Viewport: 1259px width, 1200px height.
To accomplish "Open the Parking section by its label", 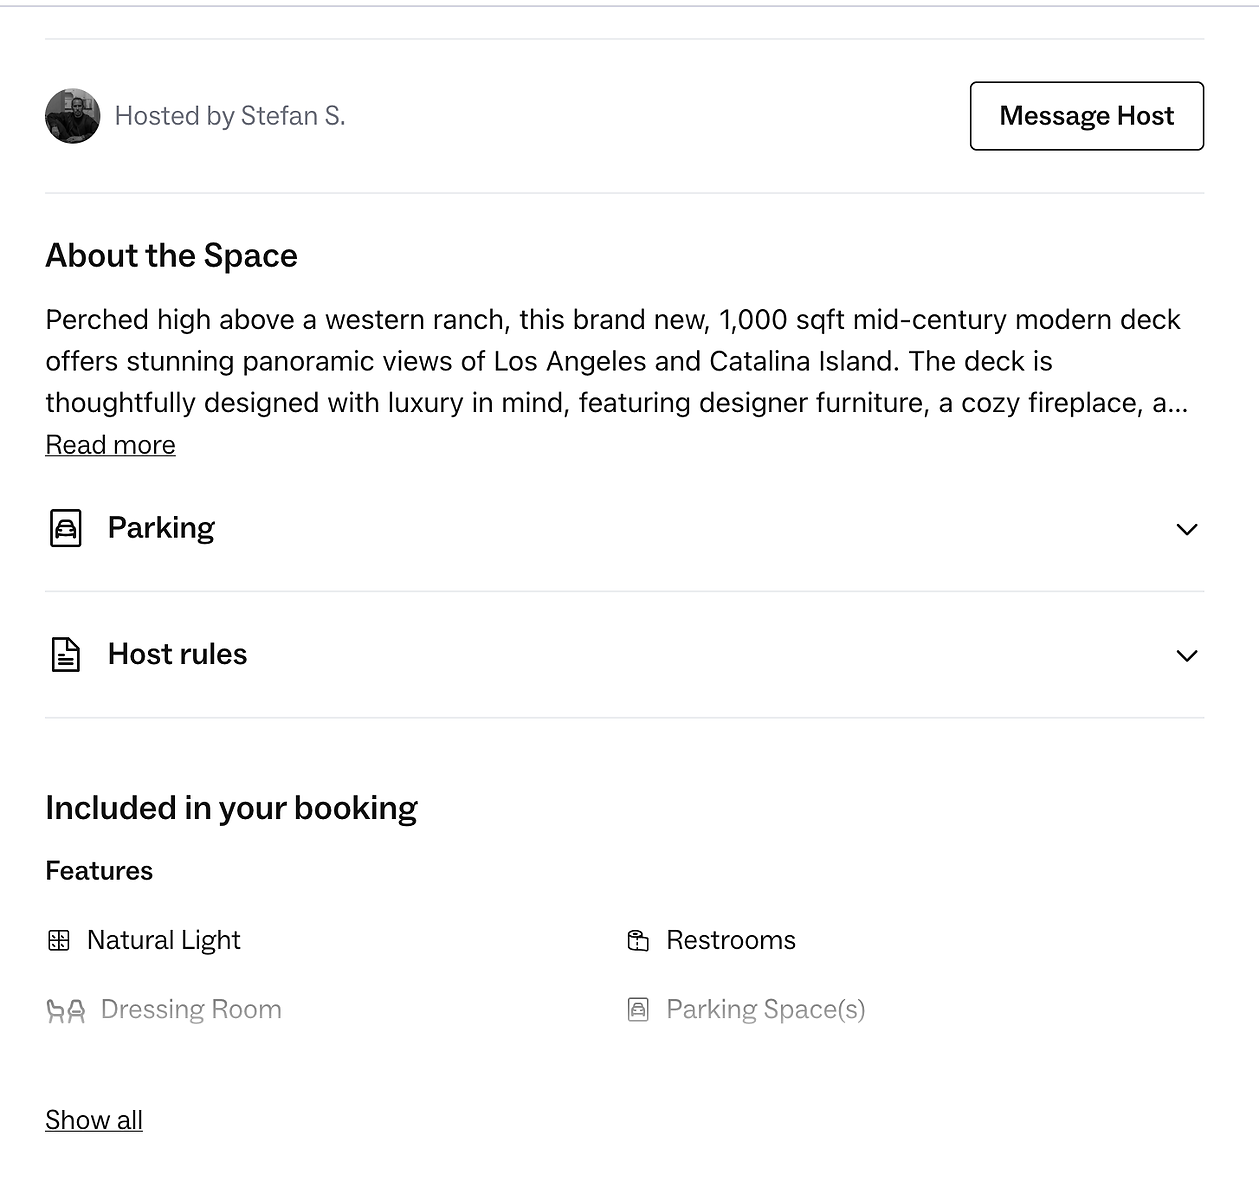I will (x=161, y=528).
